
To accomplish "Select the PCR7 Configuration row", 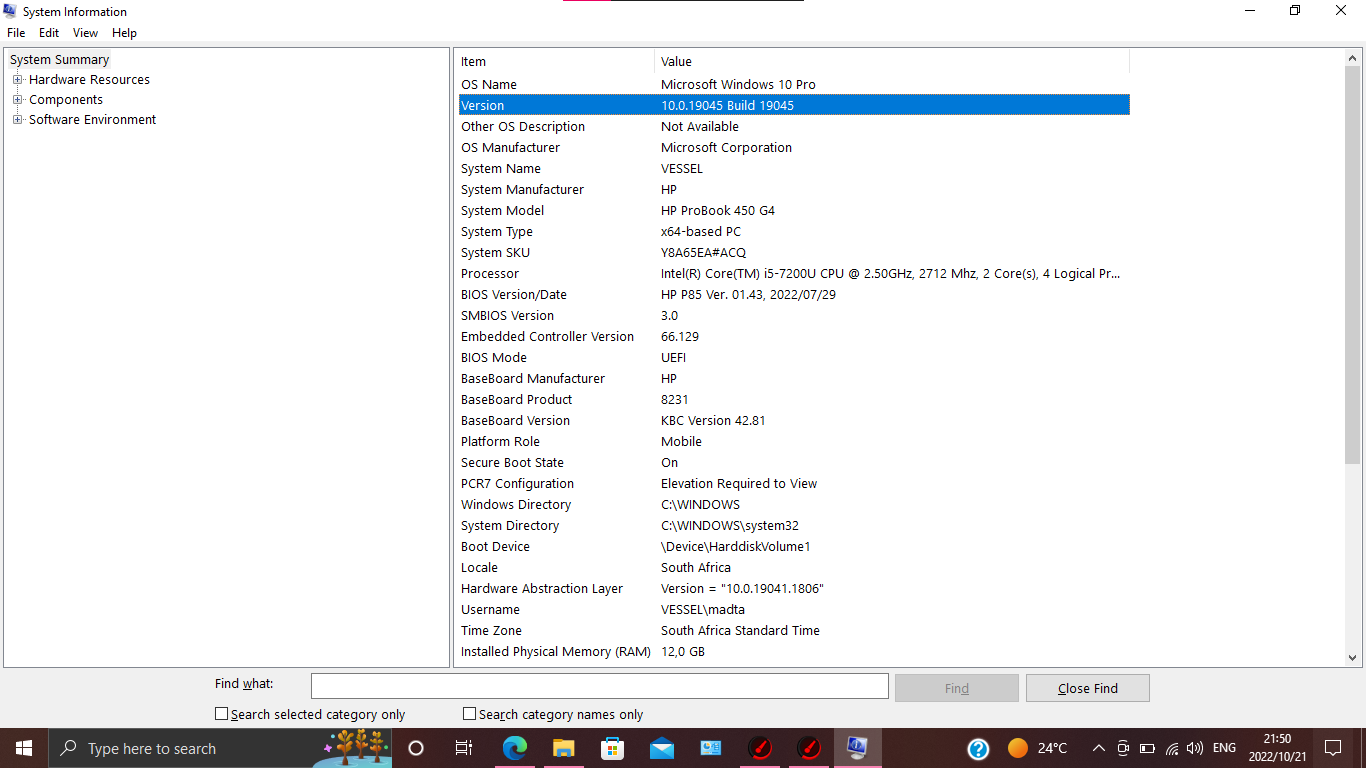I will [x=794, y=484].
